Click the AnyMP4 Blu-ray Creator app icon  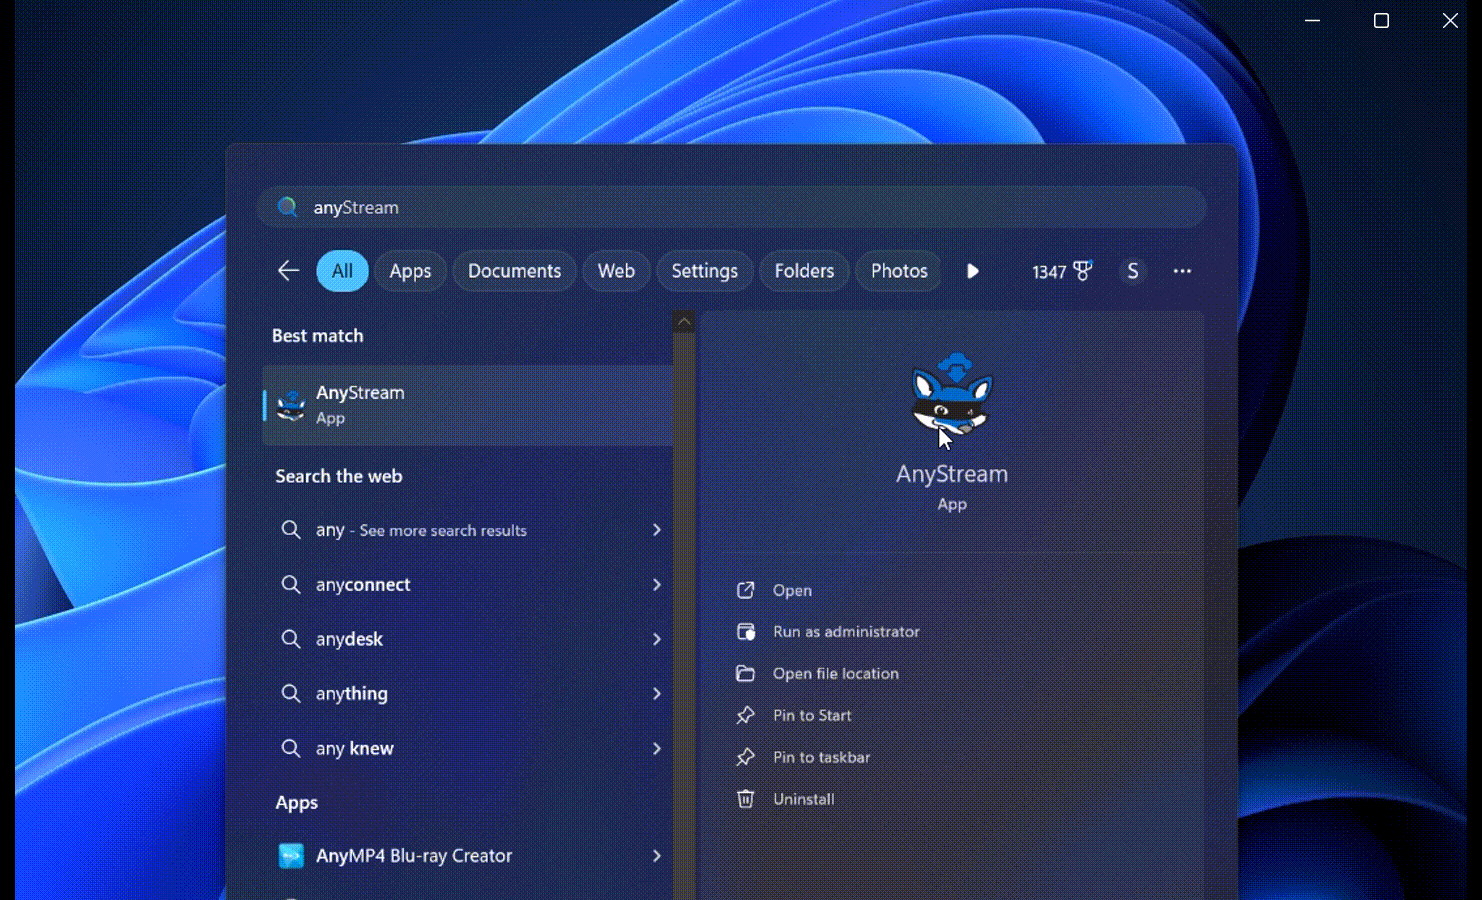[291, 856]
